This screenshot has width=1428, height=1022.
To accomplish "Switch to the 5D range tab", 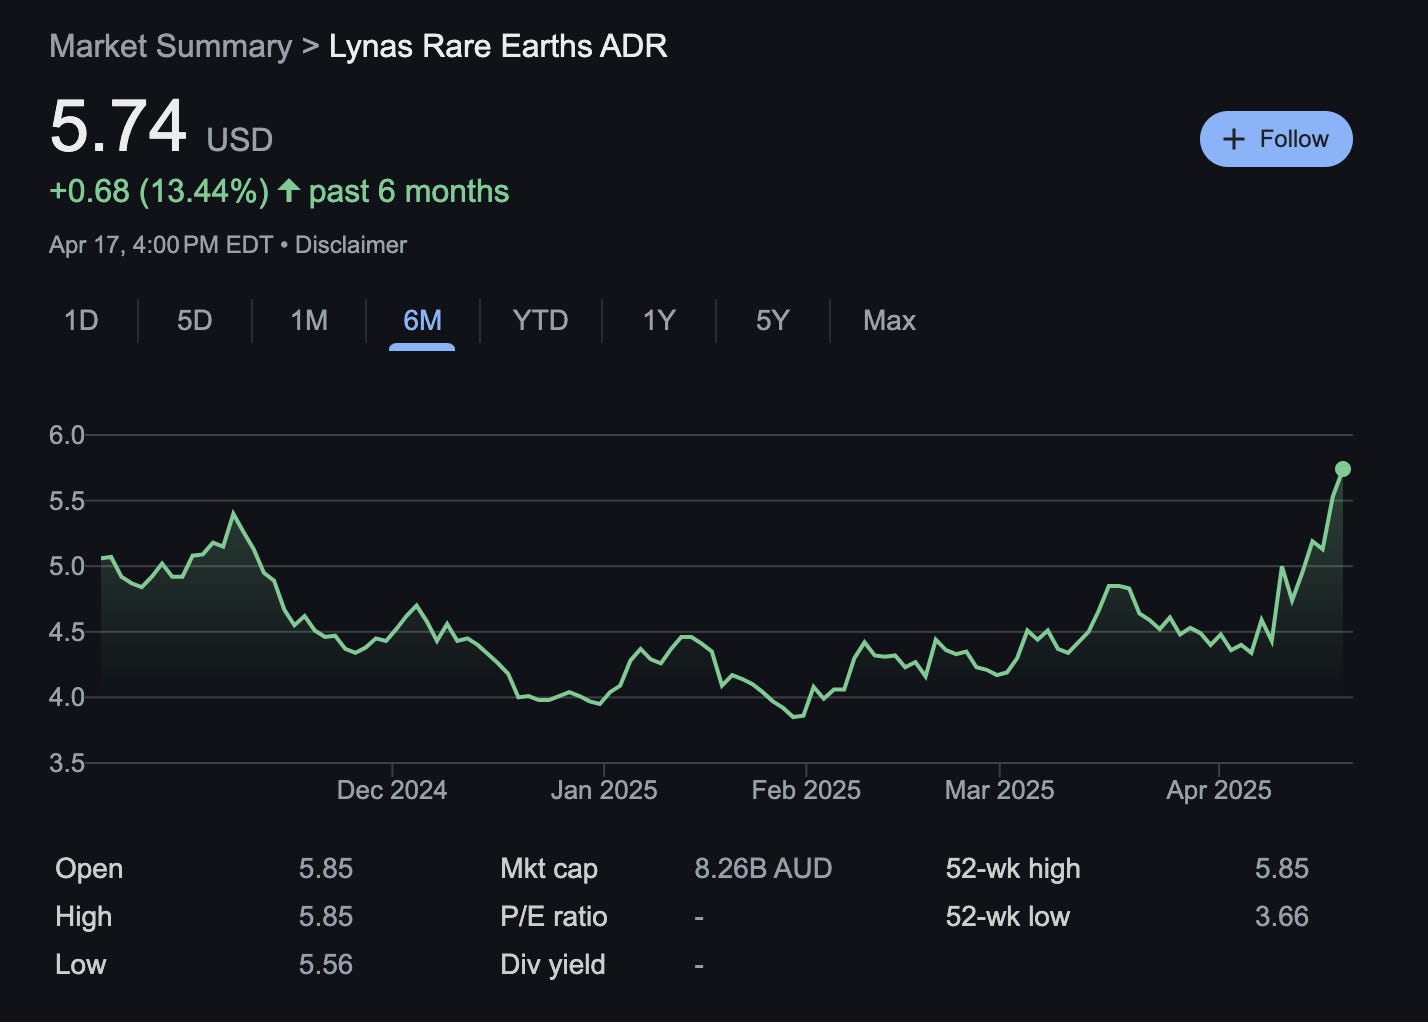I will coord(194,320).
